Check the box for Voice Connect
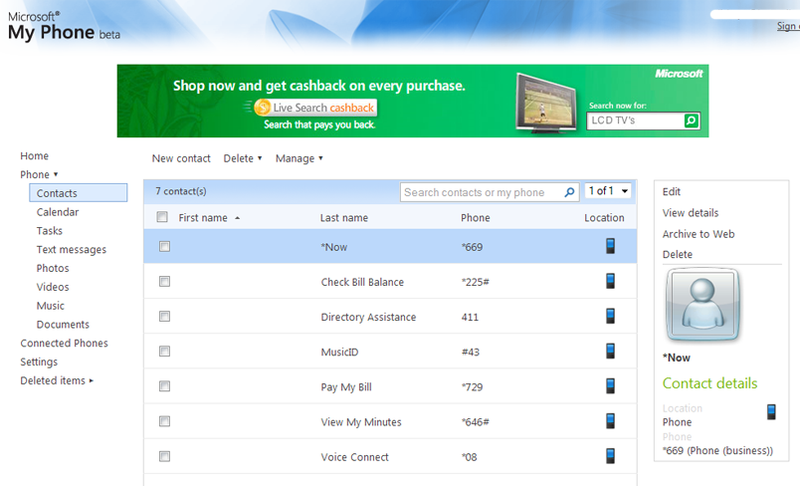The width and height of the screenshot is (800, 486). pos(164,456)
